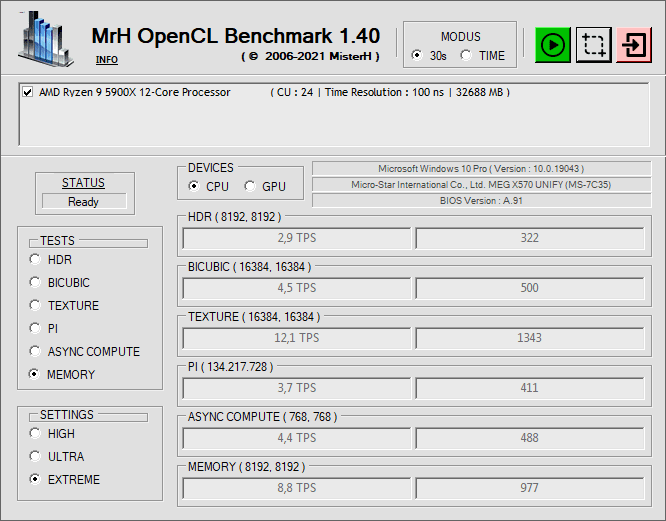This screenshot has width=666, height=521.
Task: Click the MEG X570 UNIFY motherboard field
Action: (481, 185)
